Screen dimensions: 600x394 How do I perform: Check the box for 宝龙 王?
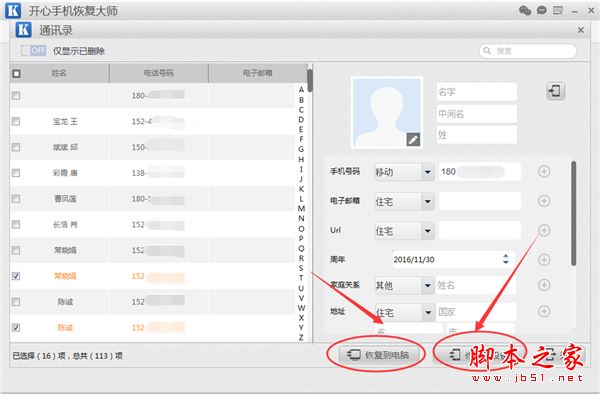(16, 122)
